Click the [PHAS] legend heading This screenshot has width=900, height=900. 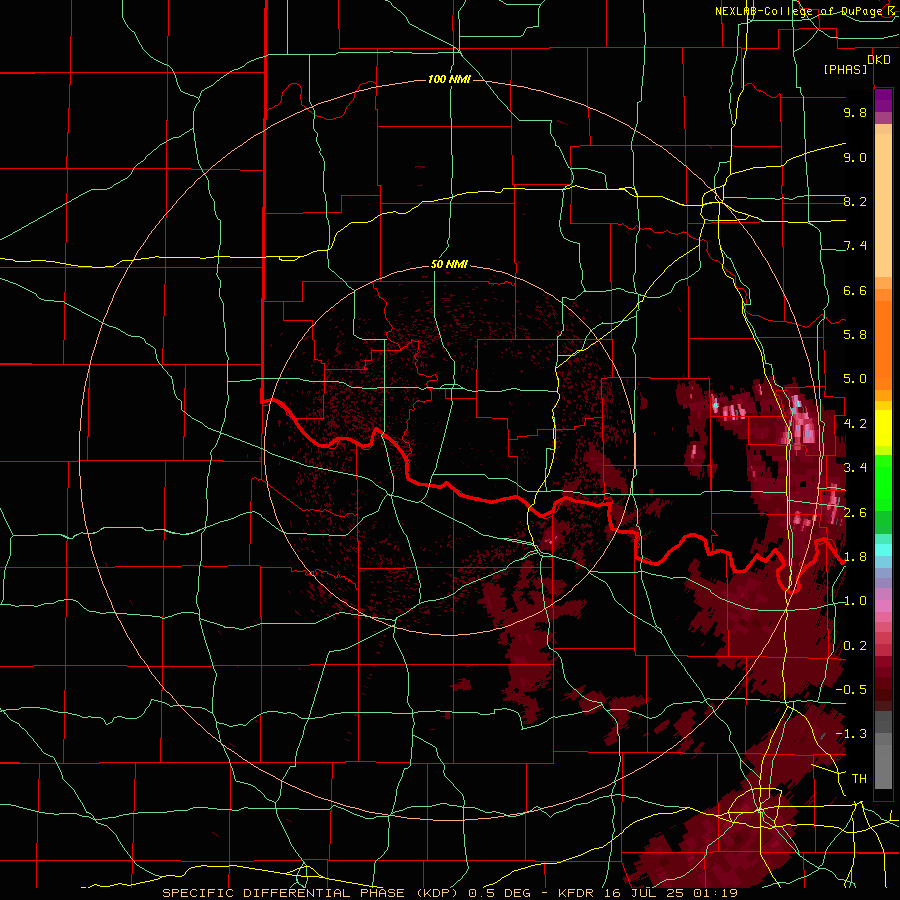click(845, 69)
